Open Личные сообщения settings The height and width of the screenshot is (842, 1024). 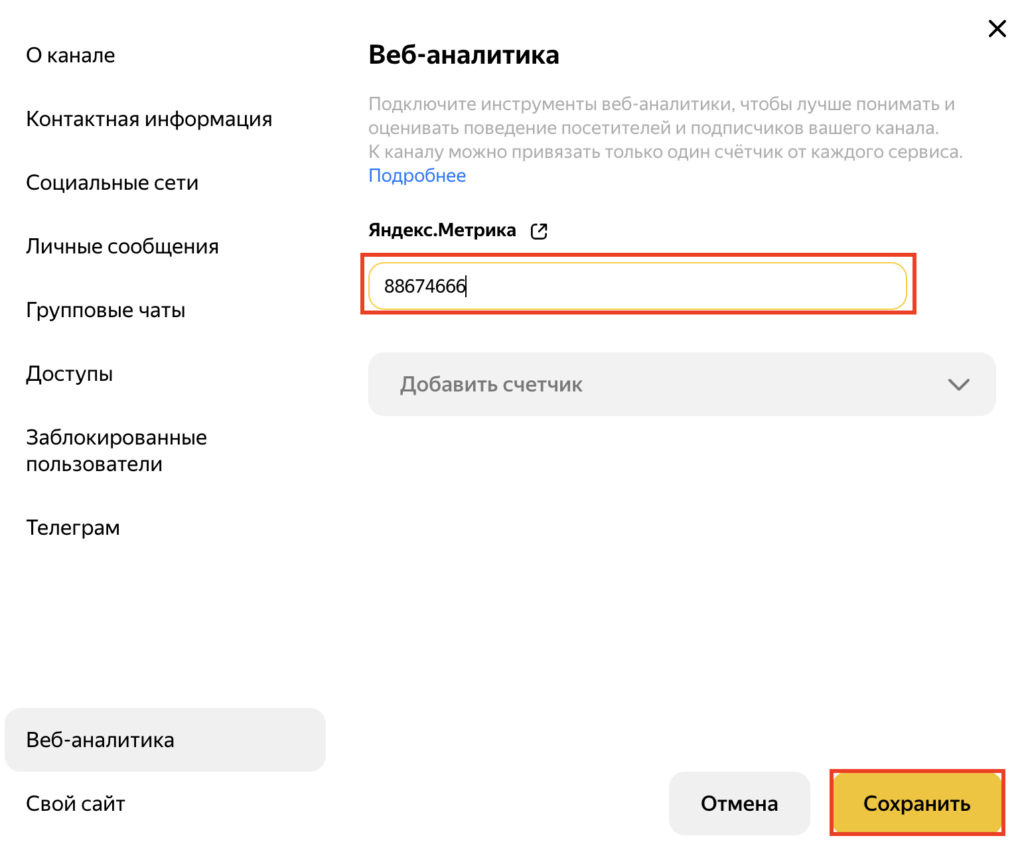(x=122, y=246)
